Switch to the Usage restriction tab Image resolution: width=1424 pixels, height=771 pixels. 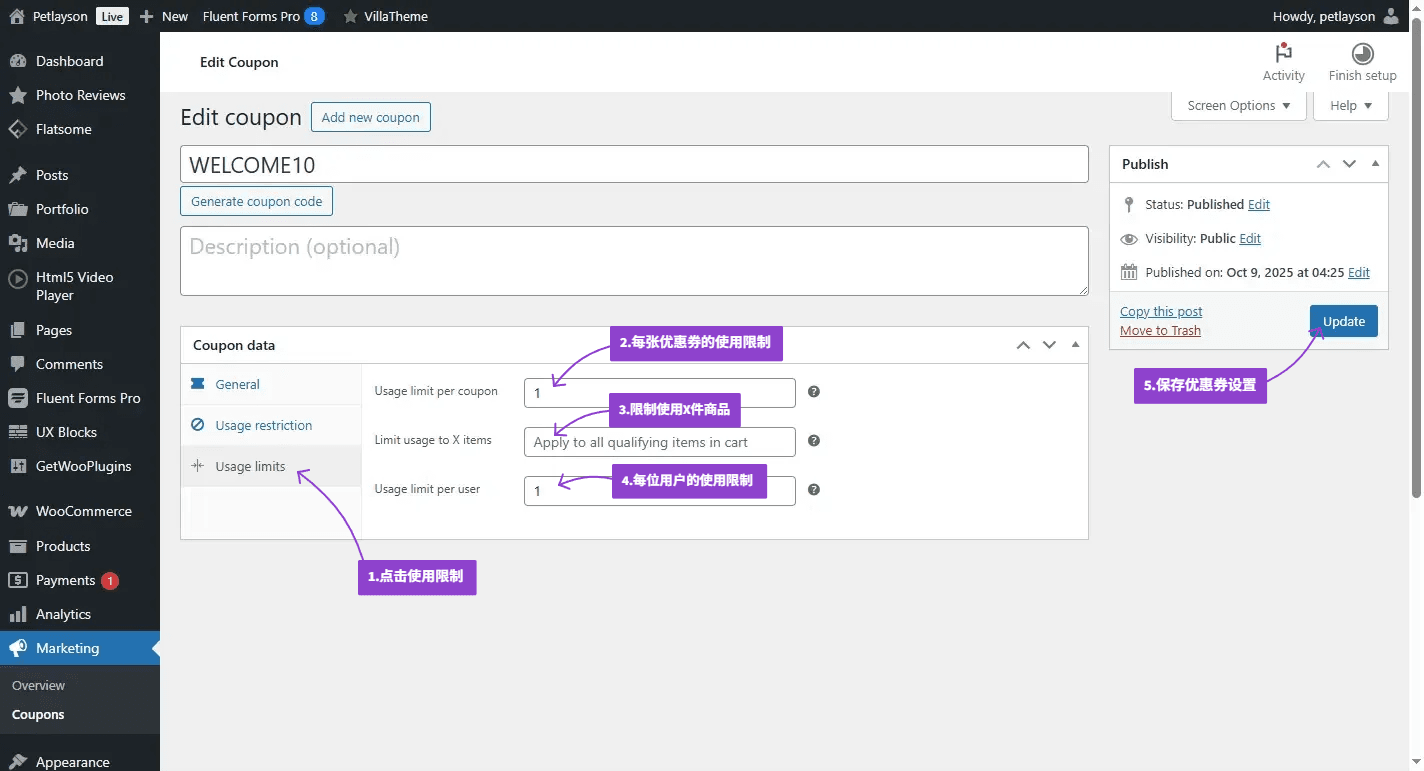(x=263, y=425)
